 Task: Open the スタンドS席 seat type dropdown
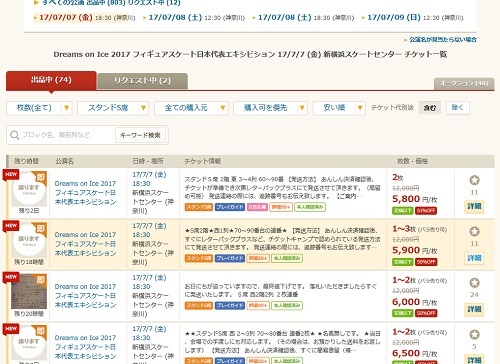(113, 108)
